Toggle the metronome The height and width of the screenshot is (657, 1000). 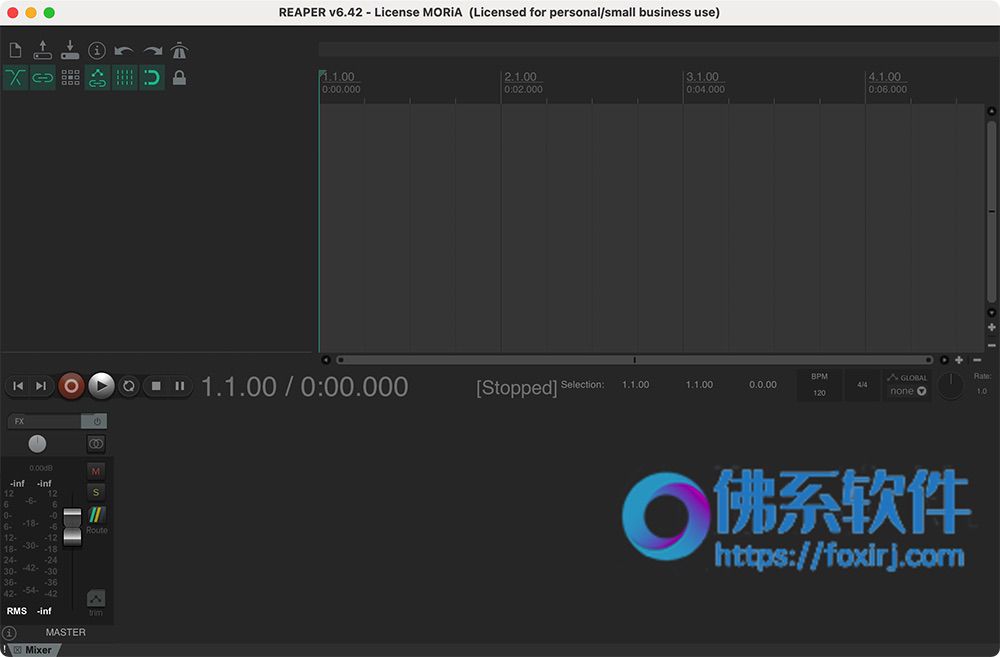[x=179, y=50]
